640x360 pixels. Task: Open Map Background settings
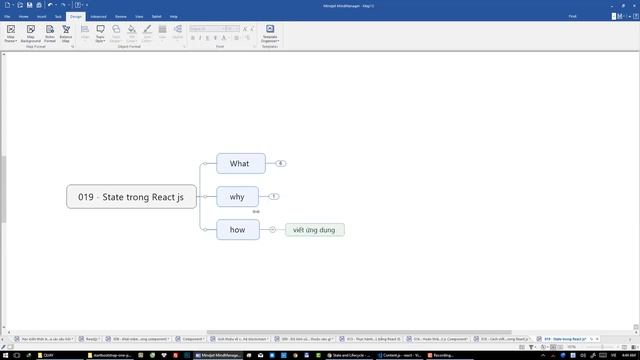click(31, 33)
